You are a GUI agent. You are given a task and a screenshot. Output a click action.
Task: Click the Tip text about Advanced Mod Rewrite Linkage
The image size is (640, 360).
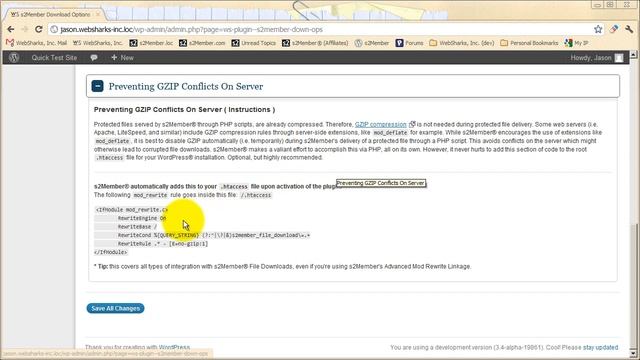click(282, 267)
